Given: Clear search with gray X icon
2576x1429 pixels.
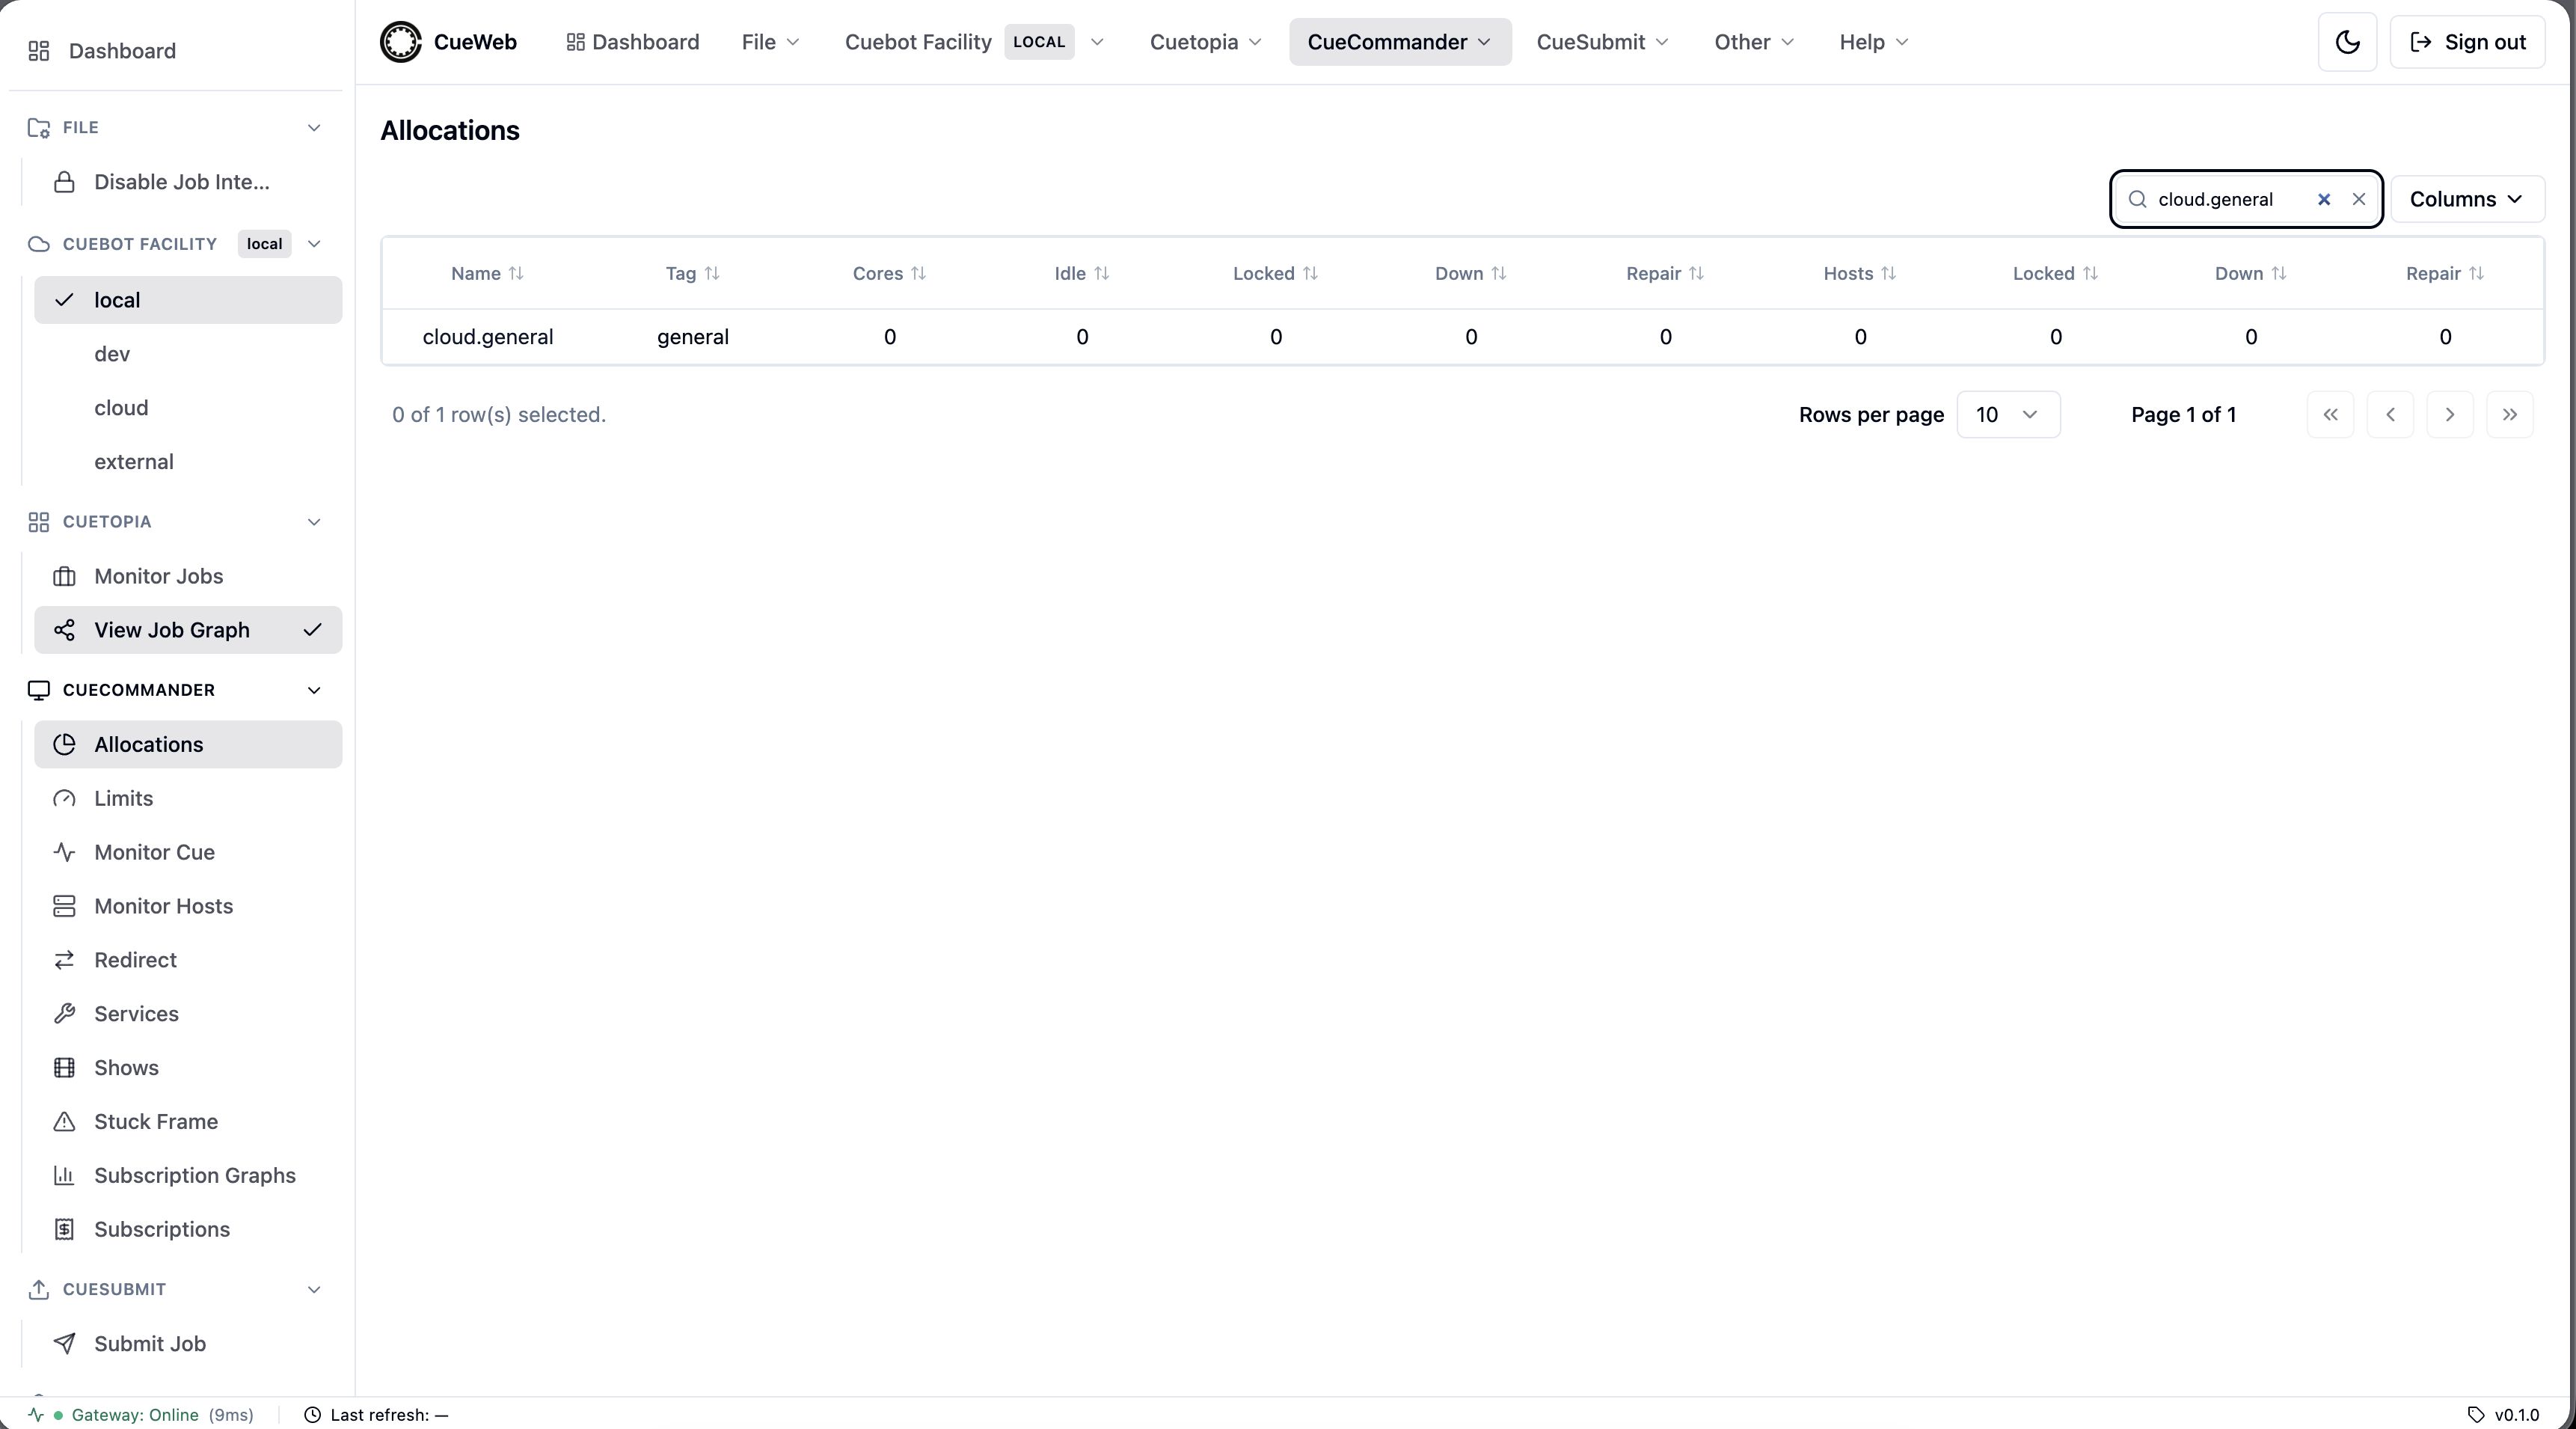Looking at the screenshot, I should pos(2359,199).
